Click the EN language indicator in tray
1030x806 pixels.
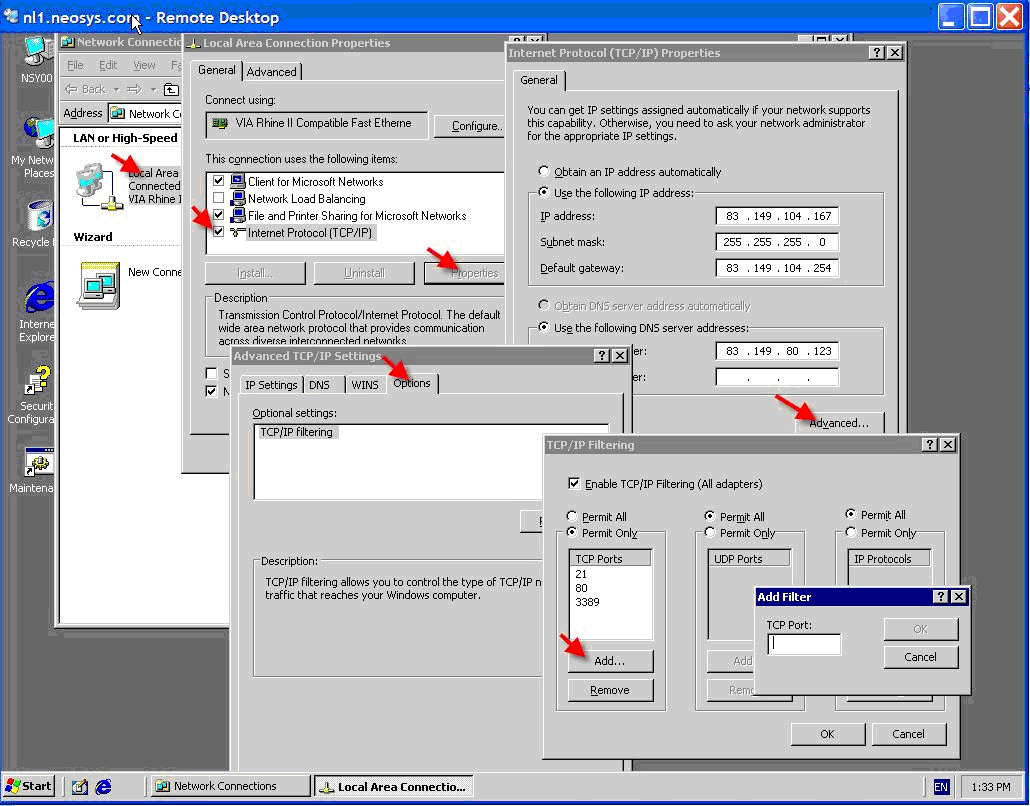point(940,787)
